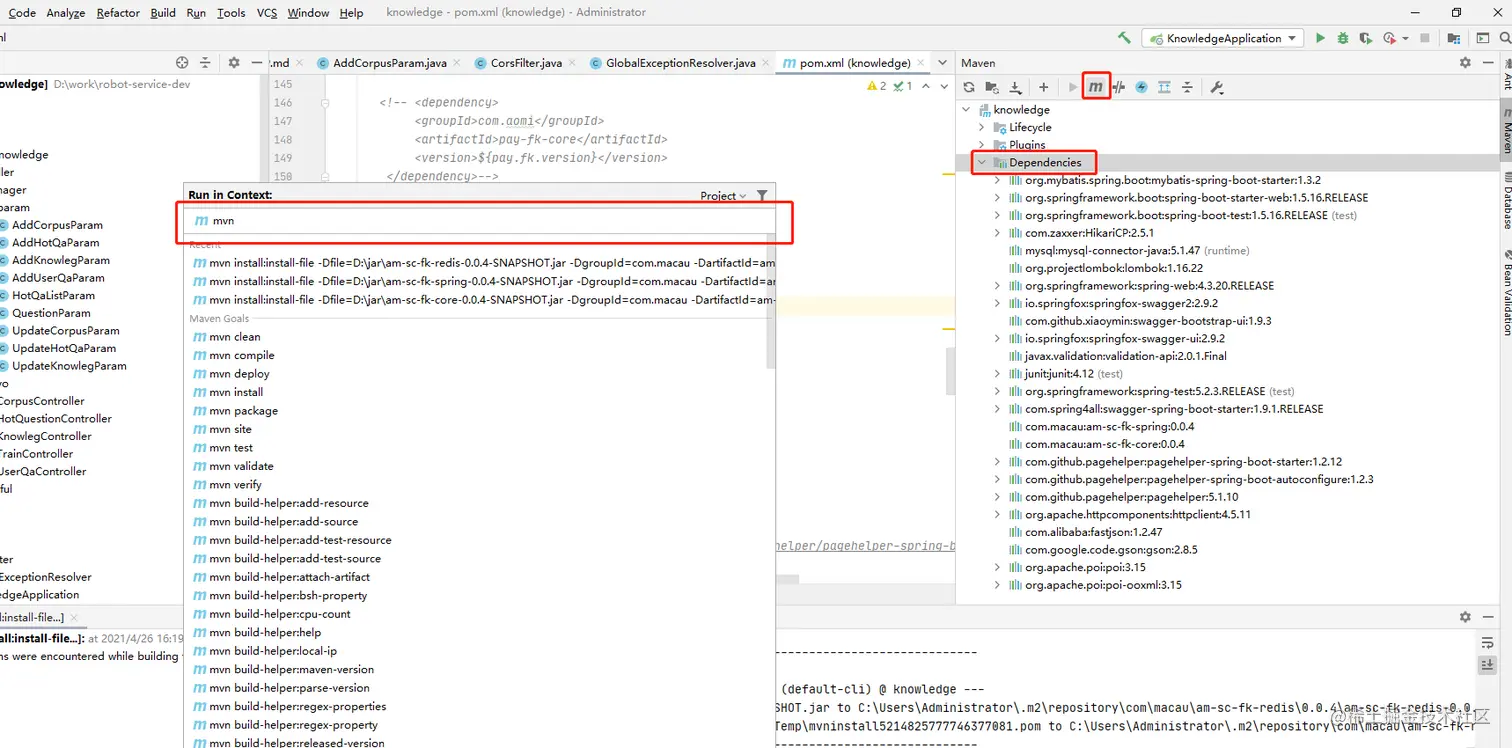
Task: Open the Run tool window gear settings
Action: click(x=1465, y=618)
